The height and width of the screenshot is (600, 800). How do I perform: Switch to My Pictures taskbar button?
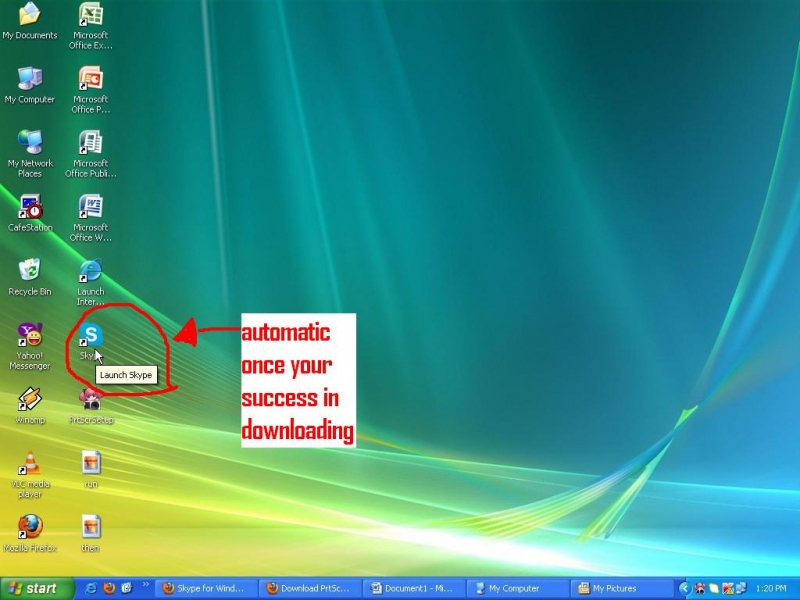tap(622, 588)
